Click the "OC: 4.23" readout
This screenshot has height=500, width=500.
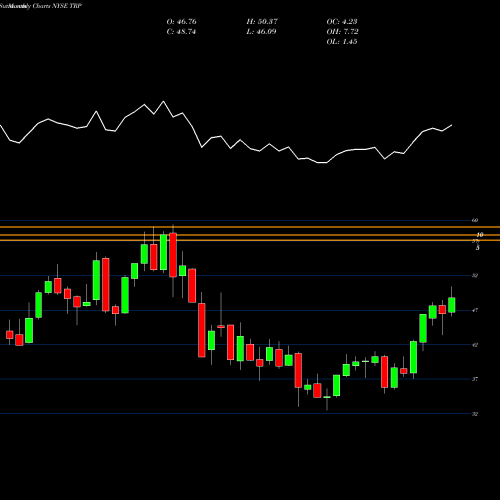pyautogui.click(x=342, y=22)
